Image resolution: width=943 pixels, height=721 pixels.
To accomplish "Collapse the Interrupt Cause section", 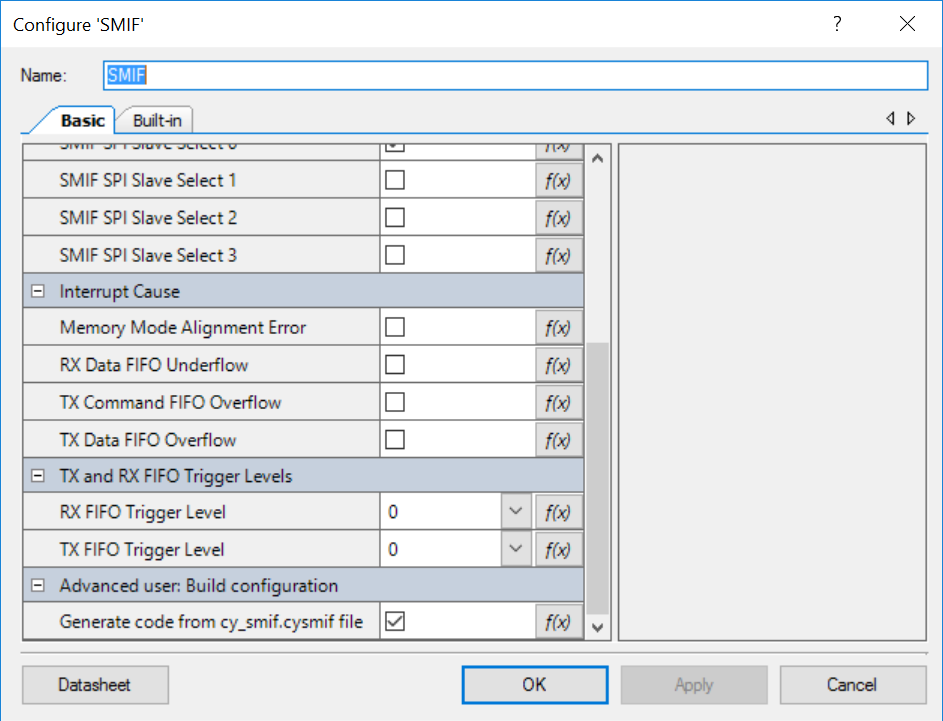I will [x=36, y=290].
